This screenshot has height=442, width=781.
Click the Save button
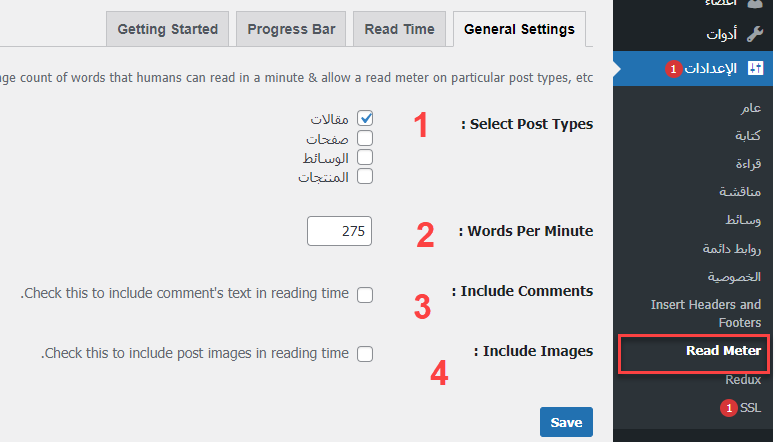[566, 422]
